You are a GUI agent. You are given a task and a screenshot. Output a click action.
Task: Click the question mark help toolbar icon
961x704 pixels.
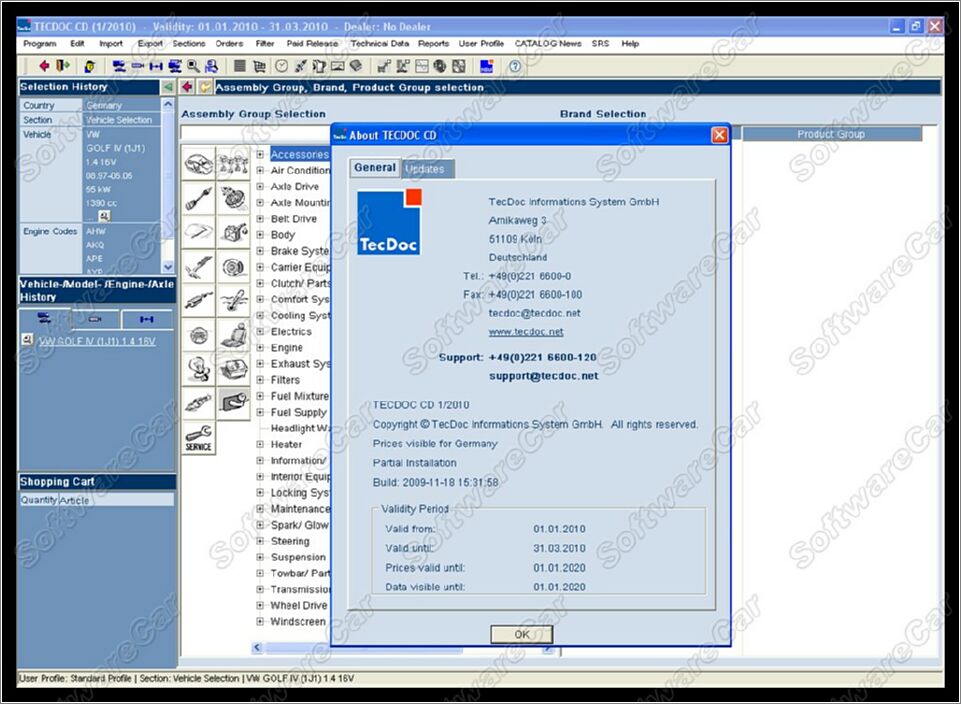pyautogui.click(x=515, y=66)
